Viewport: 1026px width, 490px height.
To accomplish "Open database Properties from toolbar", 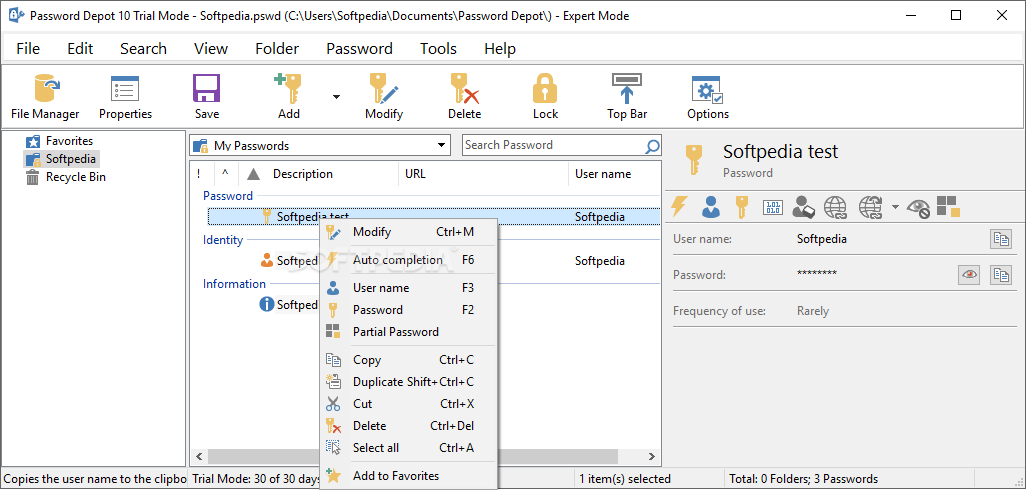I will pos(125,97).
